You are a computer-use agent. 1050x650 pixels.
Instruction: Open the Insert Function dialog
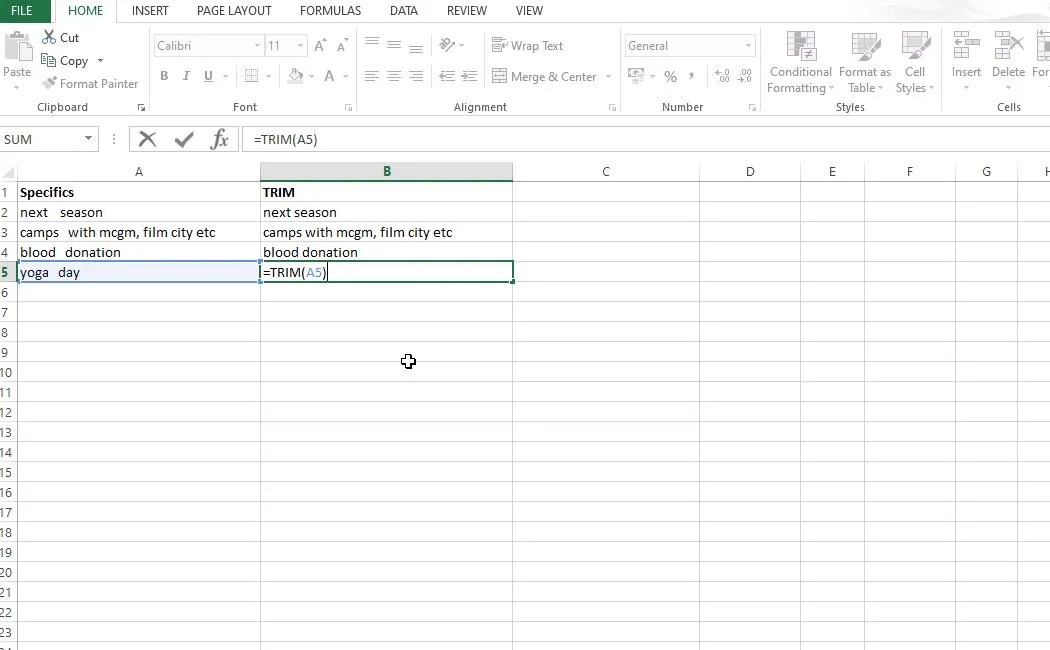(x=219, y=139)
